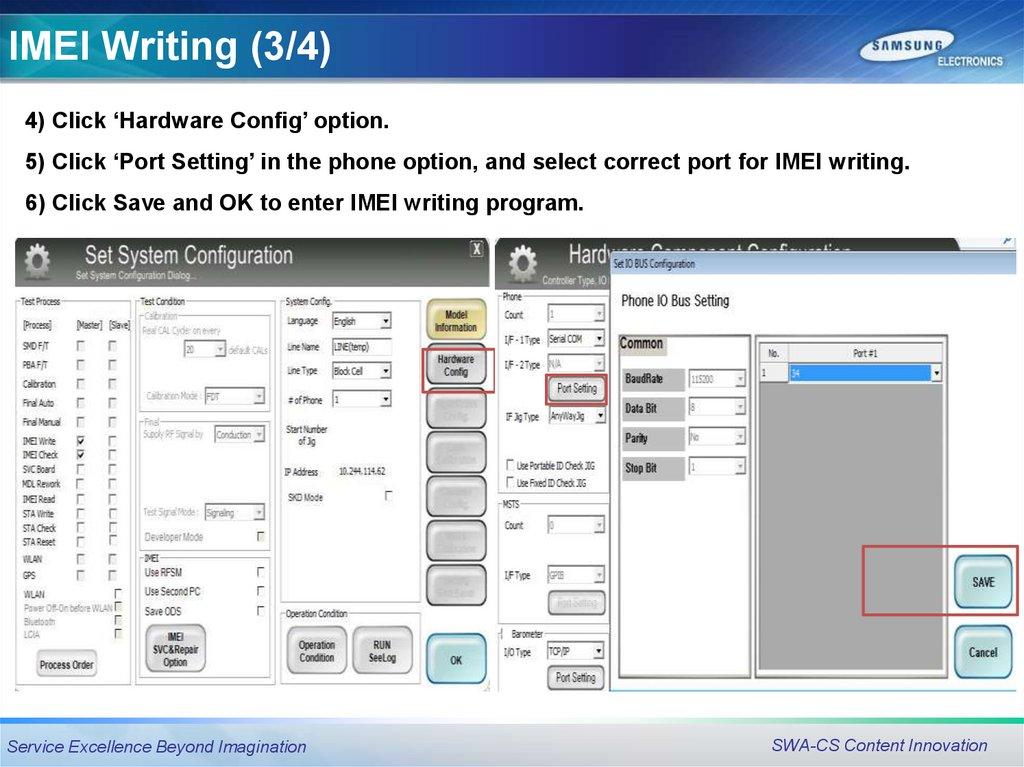Close the Set System Configuration dialog

(477, 249)
